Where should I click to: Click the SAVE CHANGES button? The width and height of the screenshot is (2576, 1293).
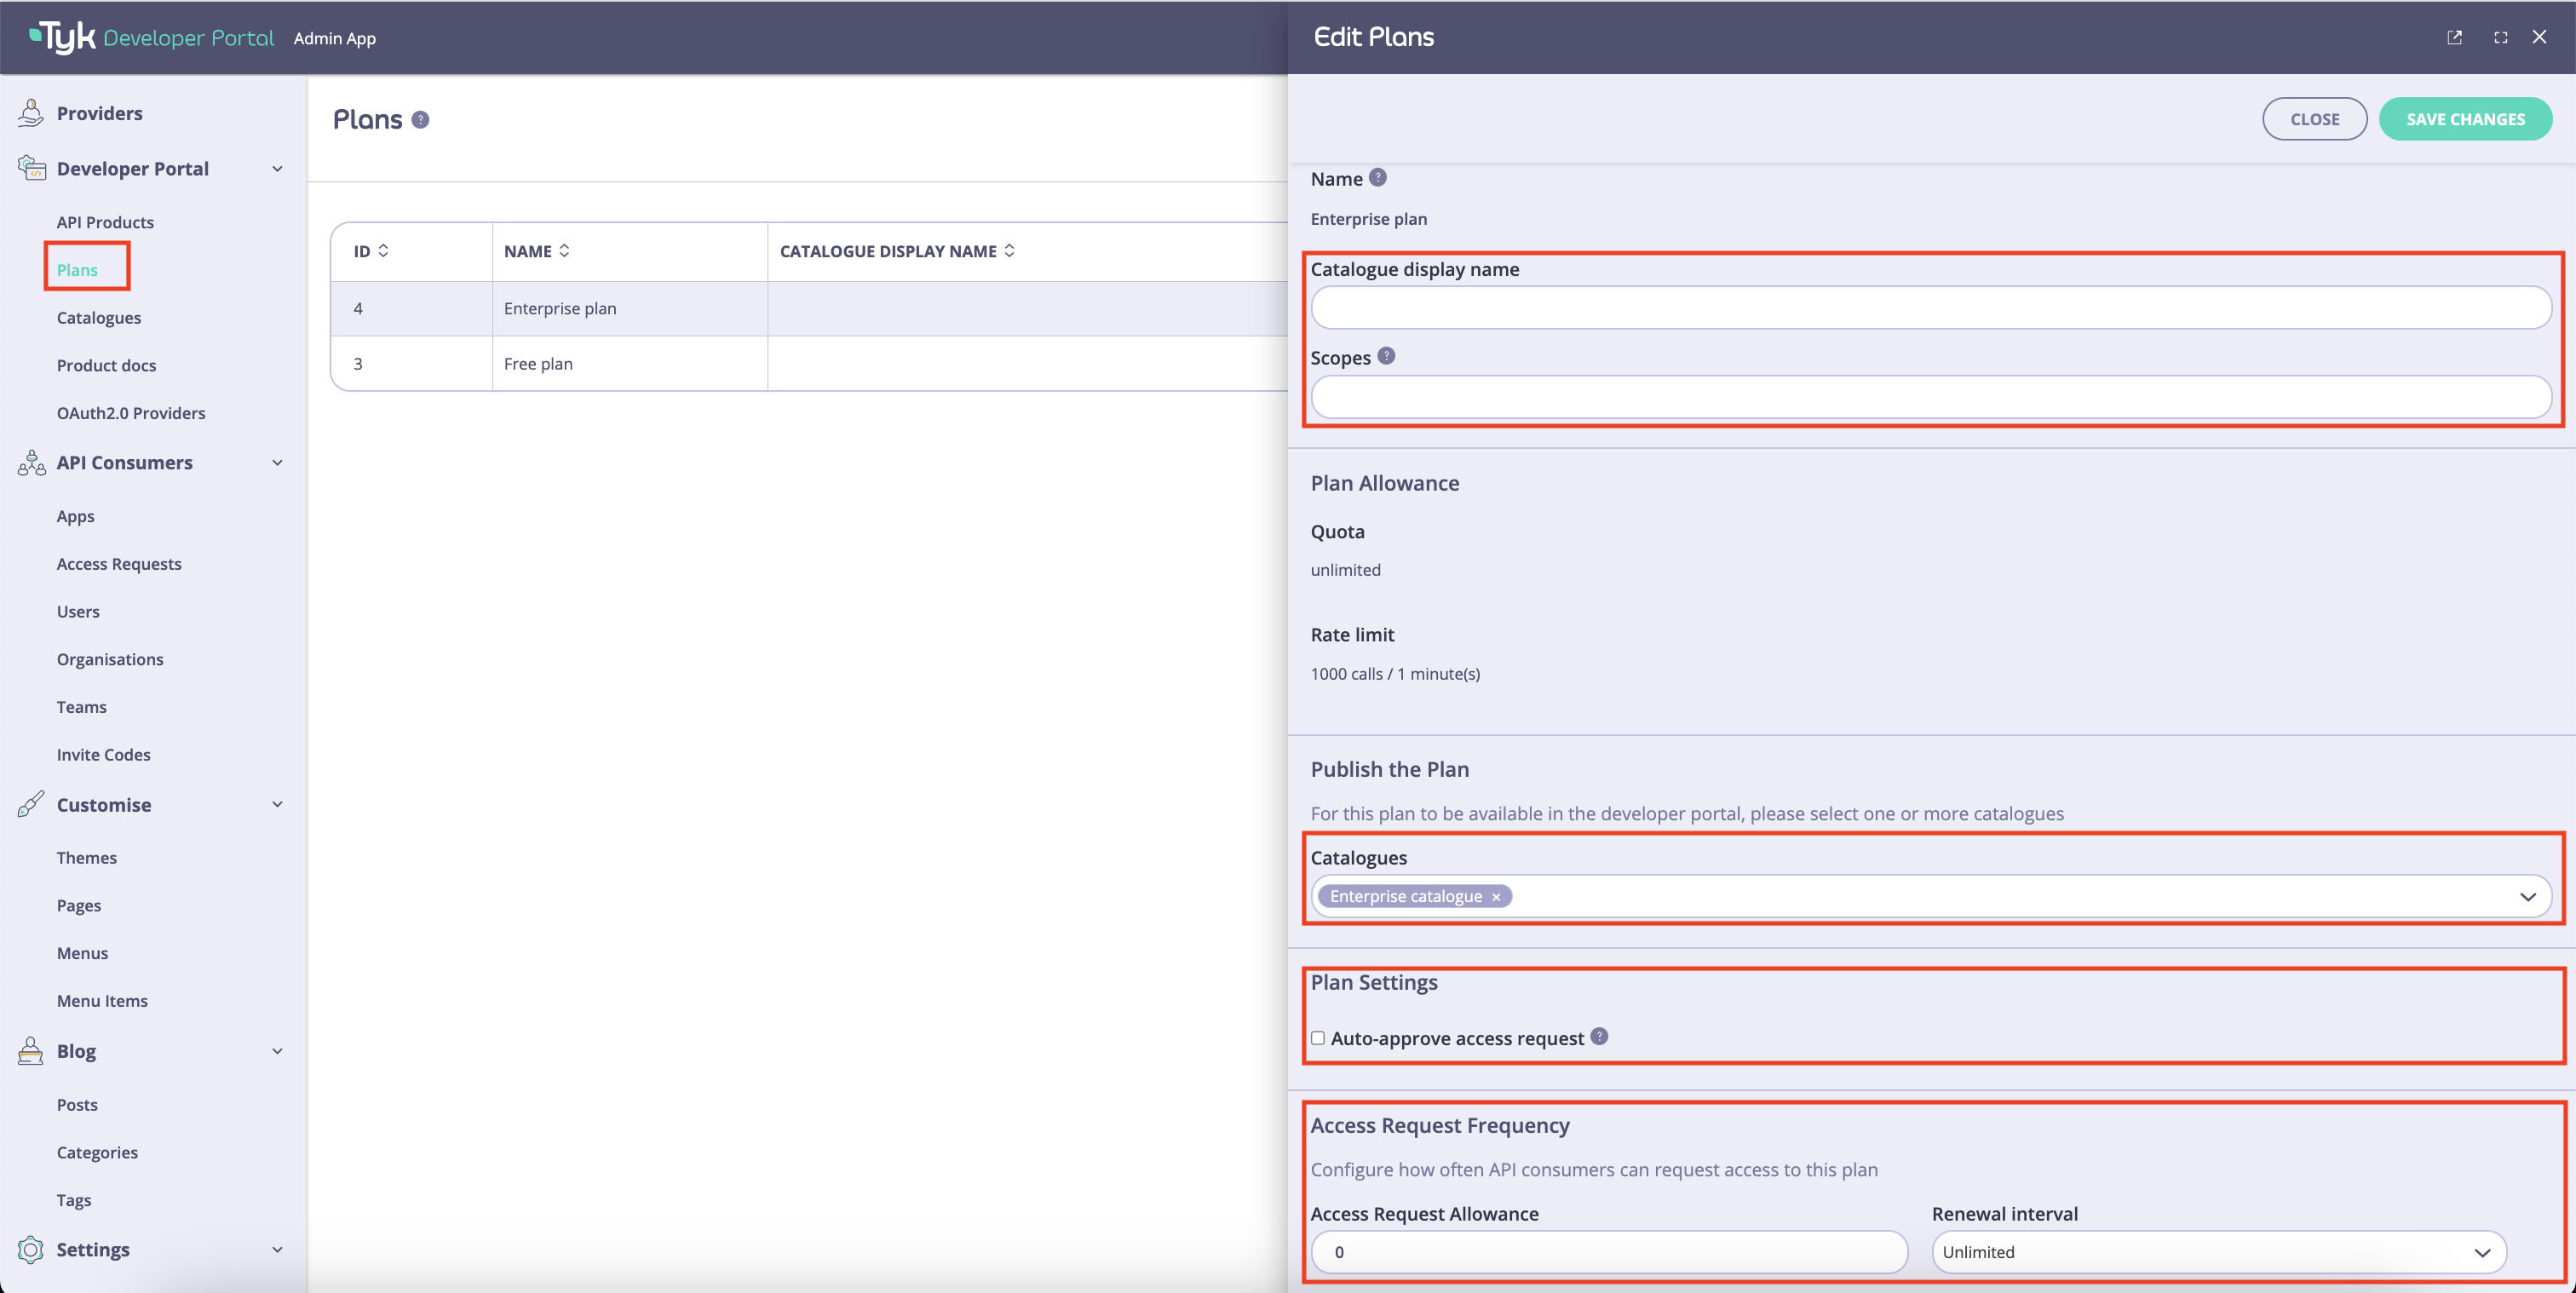point(2465,118)
